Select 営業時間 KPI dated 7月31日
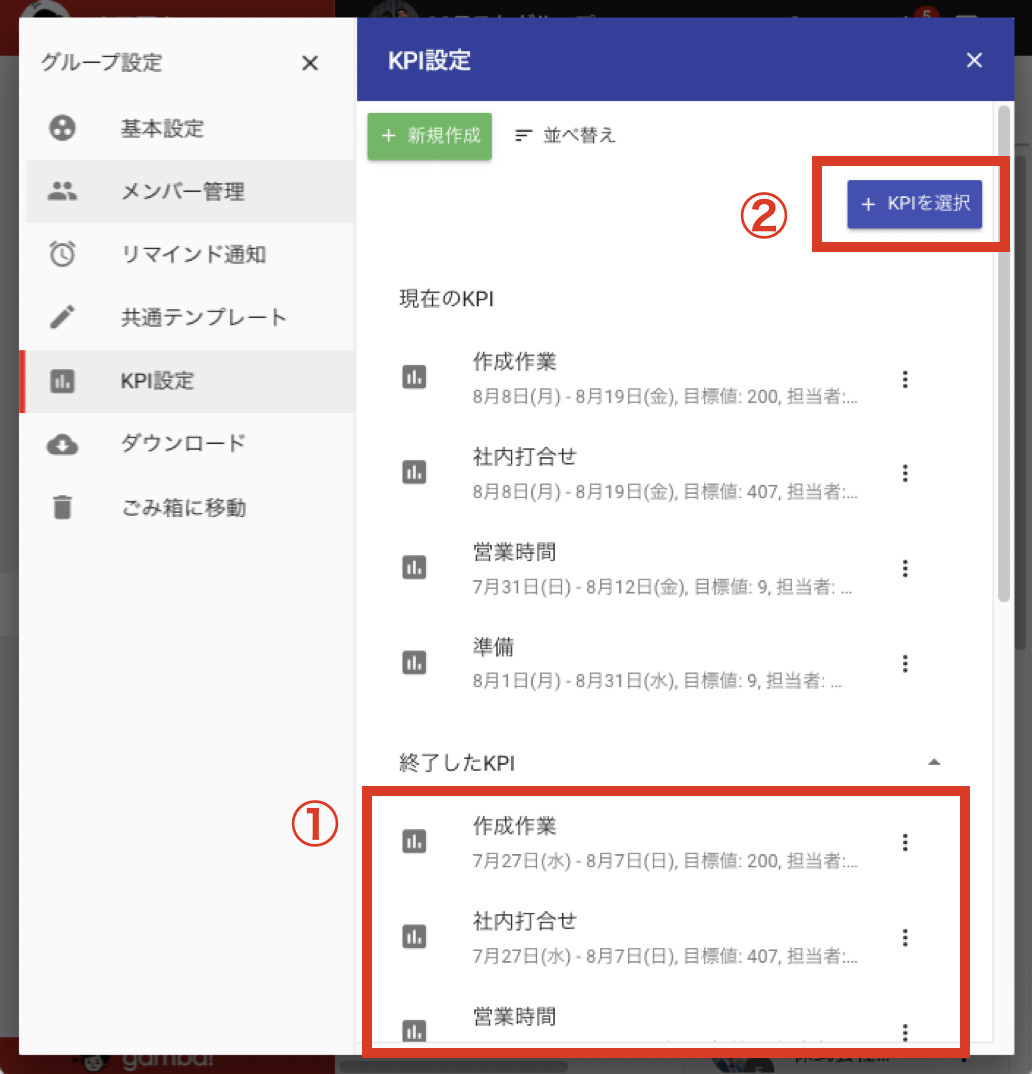 click(663, 569)
